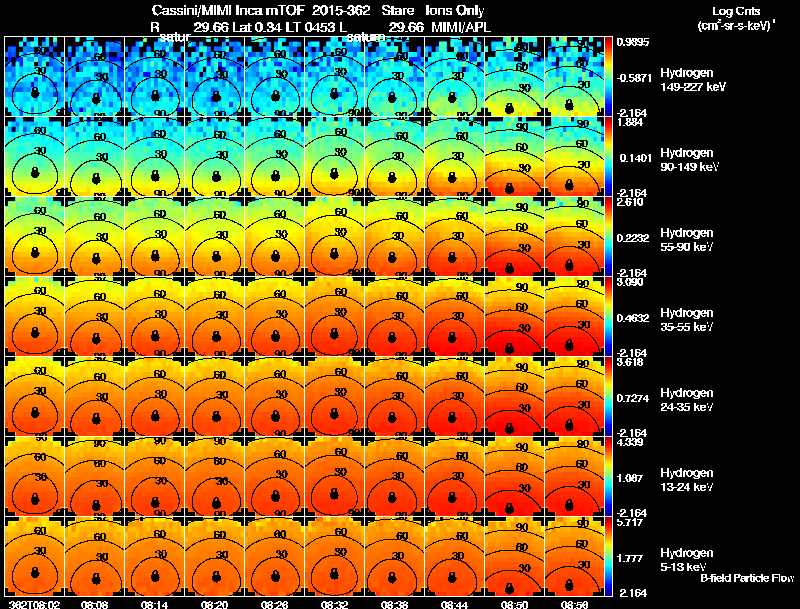Viewport: 800px width, 609px height.
Task: Click the color bar of the 5-13 keV row
Action: [608, 556]
